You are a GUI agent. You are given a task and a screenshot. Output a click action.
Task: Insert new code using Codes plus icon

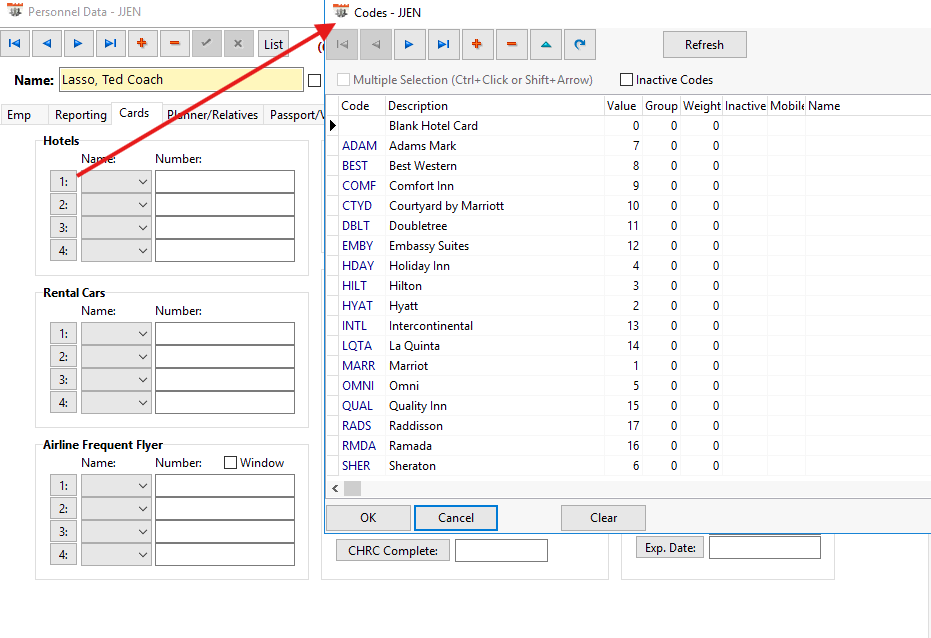point(477,44)
